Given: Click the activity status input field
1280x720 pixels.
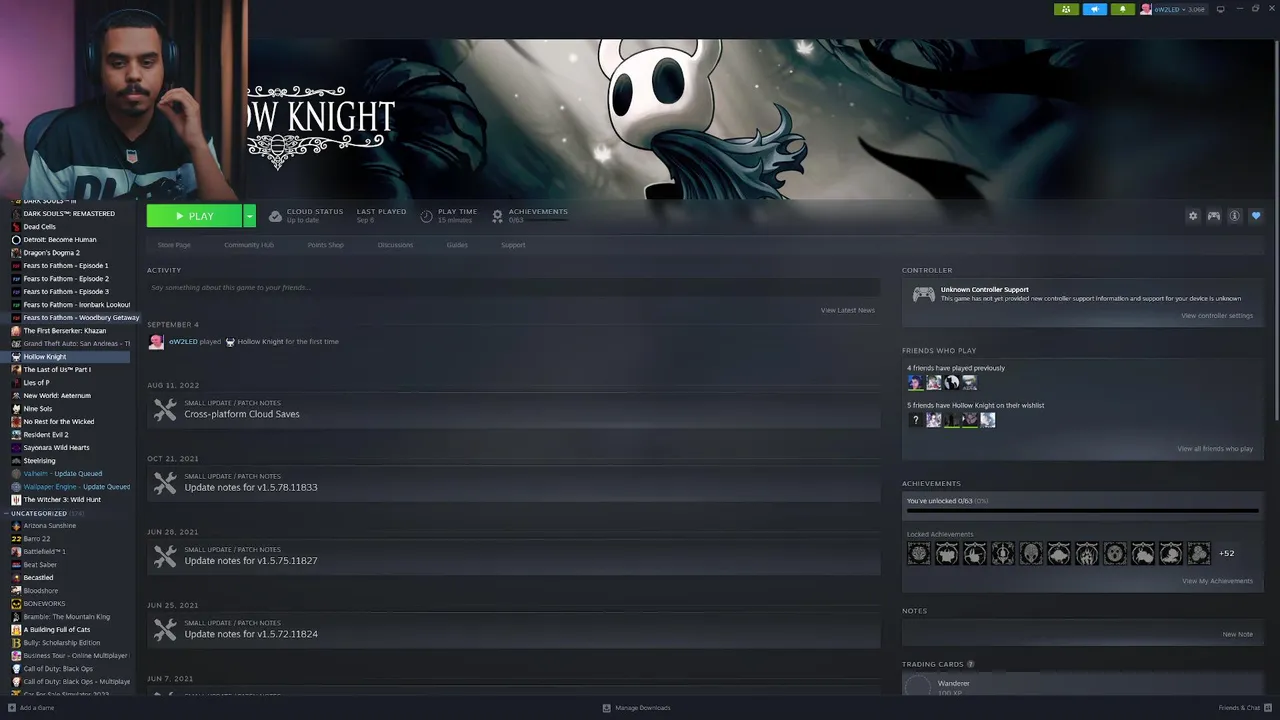Looking at the screenshot, I should coord(513,288).
